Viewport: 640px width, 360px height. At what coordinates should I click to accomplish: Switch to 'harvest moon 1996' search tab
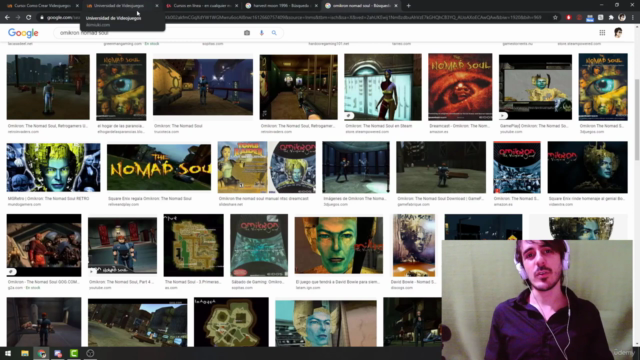(x=280, y=6)
